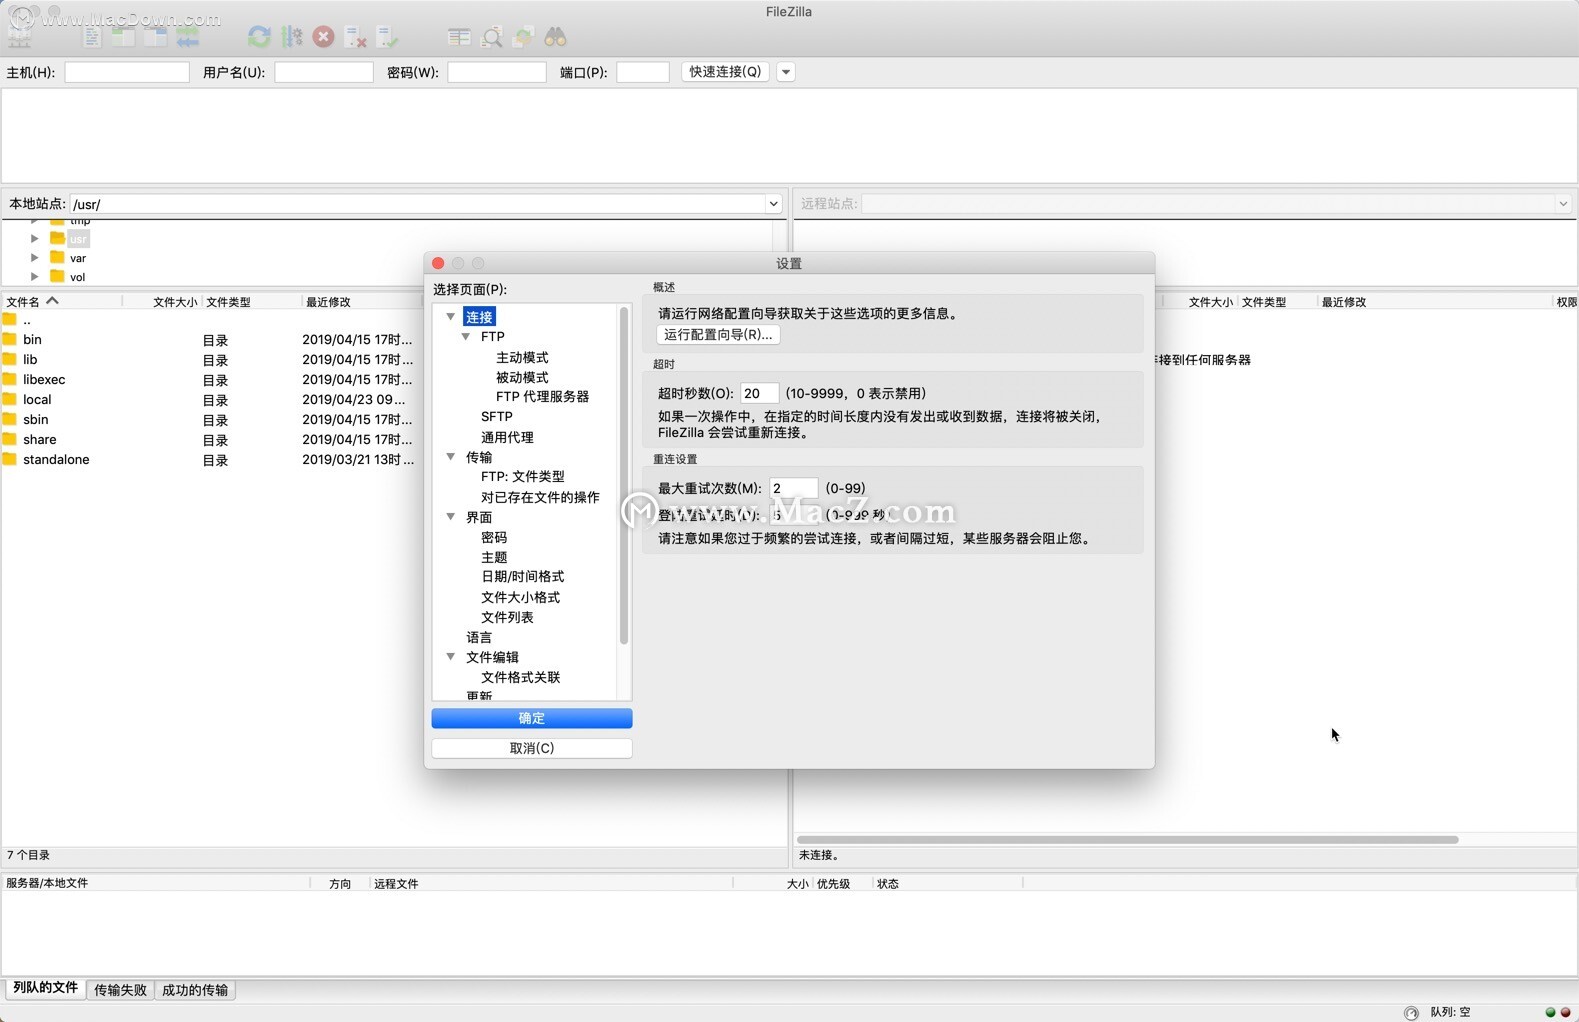Toggle transfer queue display icon

pyautogui.click(x=187, y=37)
